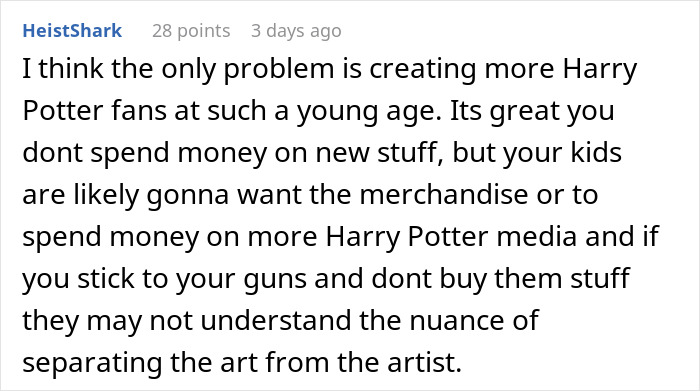
Task: Click the word problem in the comment
Action: [279, 69]
